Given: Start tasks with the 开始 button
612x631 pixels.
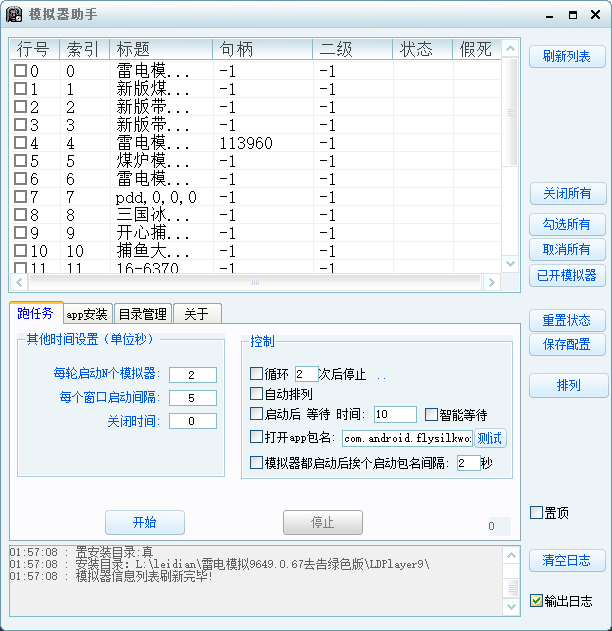Looking at the screenshot, I should pos(145,522).
